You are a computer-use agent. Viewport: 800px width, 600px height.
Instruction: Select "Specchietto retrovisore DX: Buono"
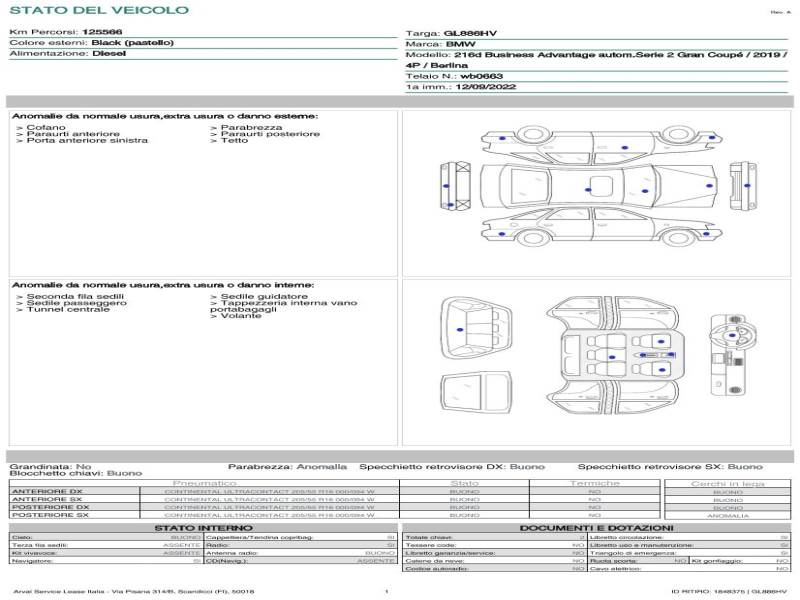point(452,467)
